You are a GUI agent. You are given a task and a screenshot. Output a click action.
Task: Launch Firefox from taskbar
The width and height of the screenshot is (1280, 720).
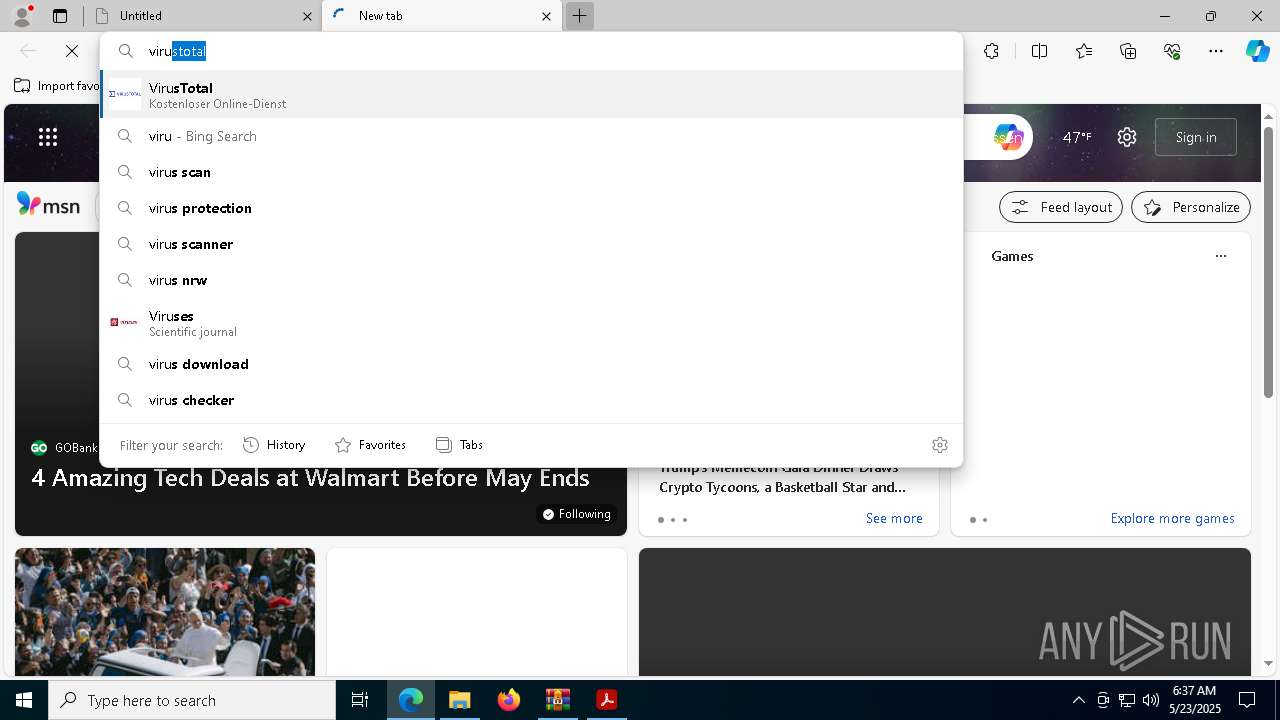pos(508,700)
